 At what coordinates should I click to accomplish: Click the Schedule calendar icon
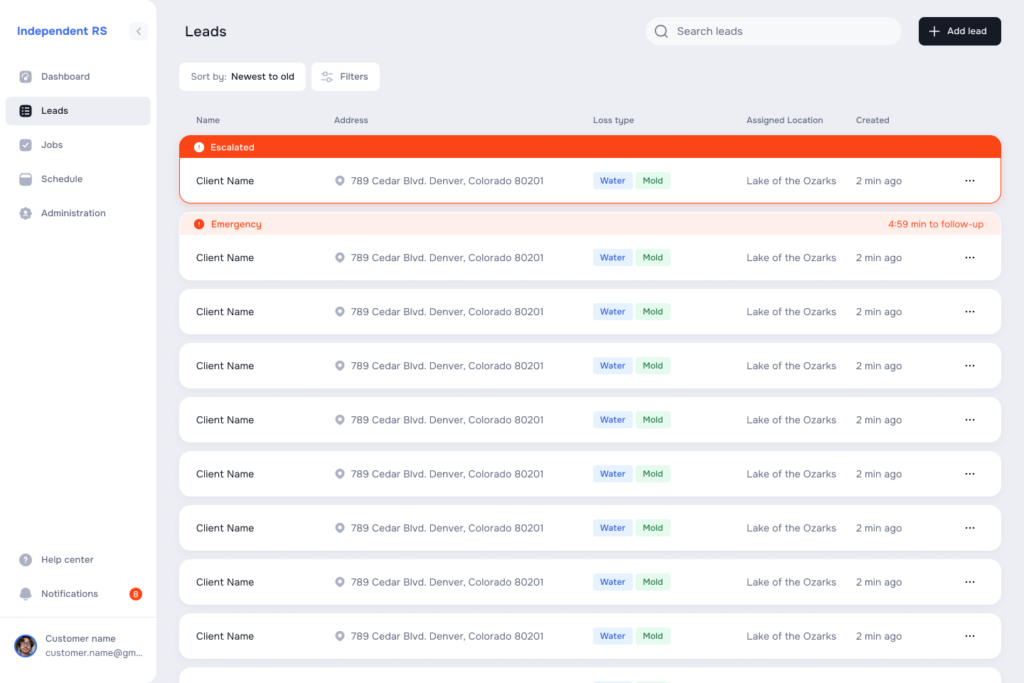pos(26,179)
